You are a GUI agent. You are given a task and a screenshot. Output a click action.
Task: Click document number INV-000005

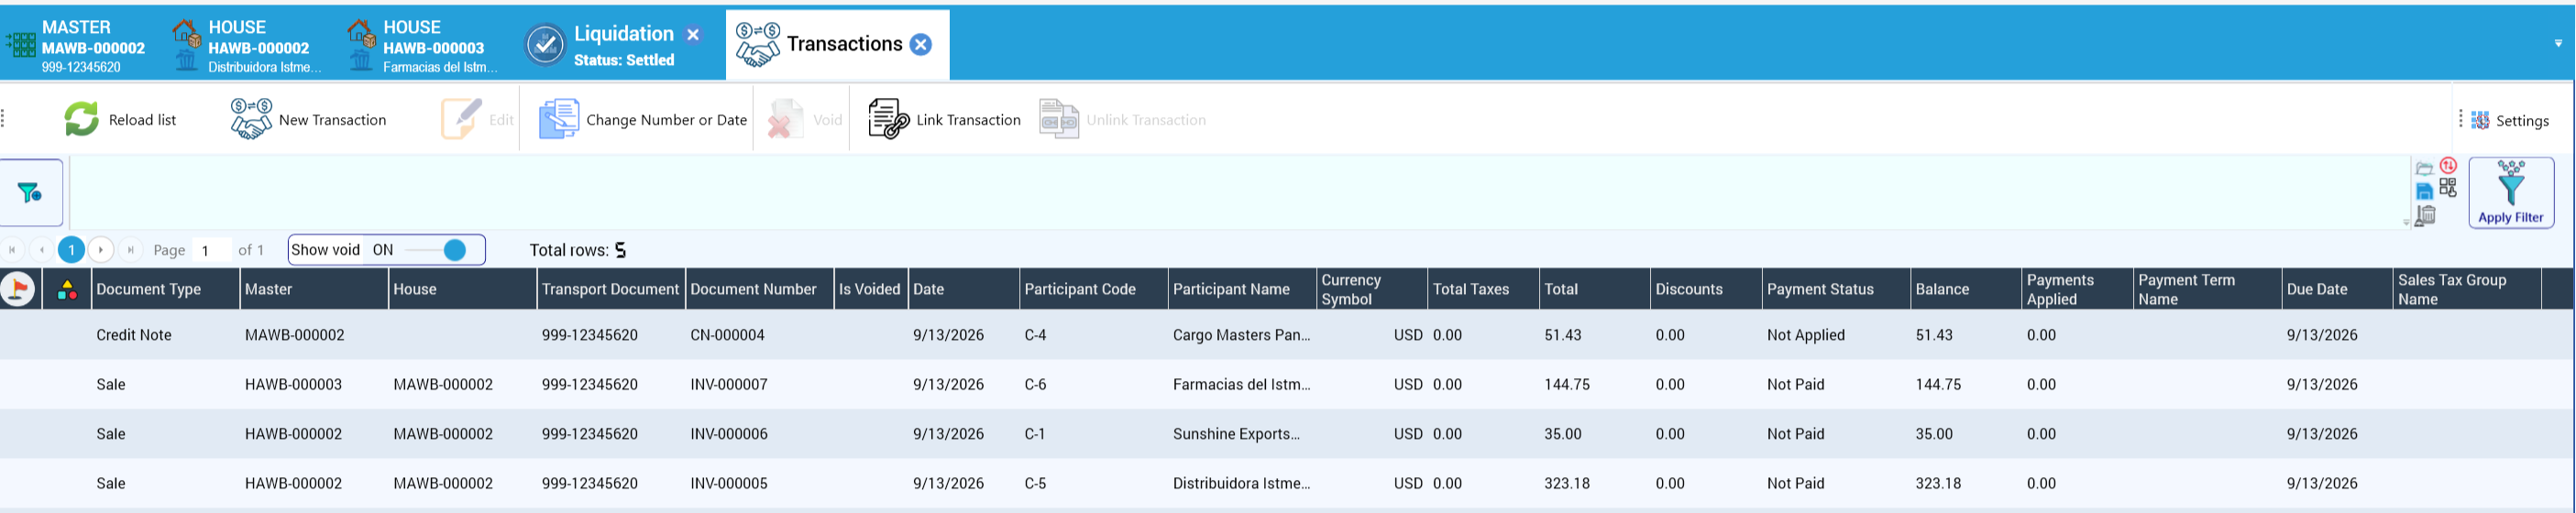[x=729, y=483]
